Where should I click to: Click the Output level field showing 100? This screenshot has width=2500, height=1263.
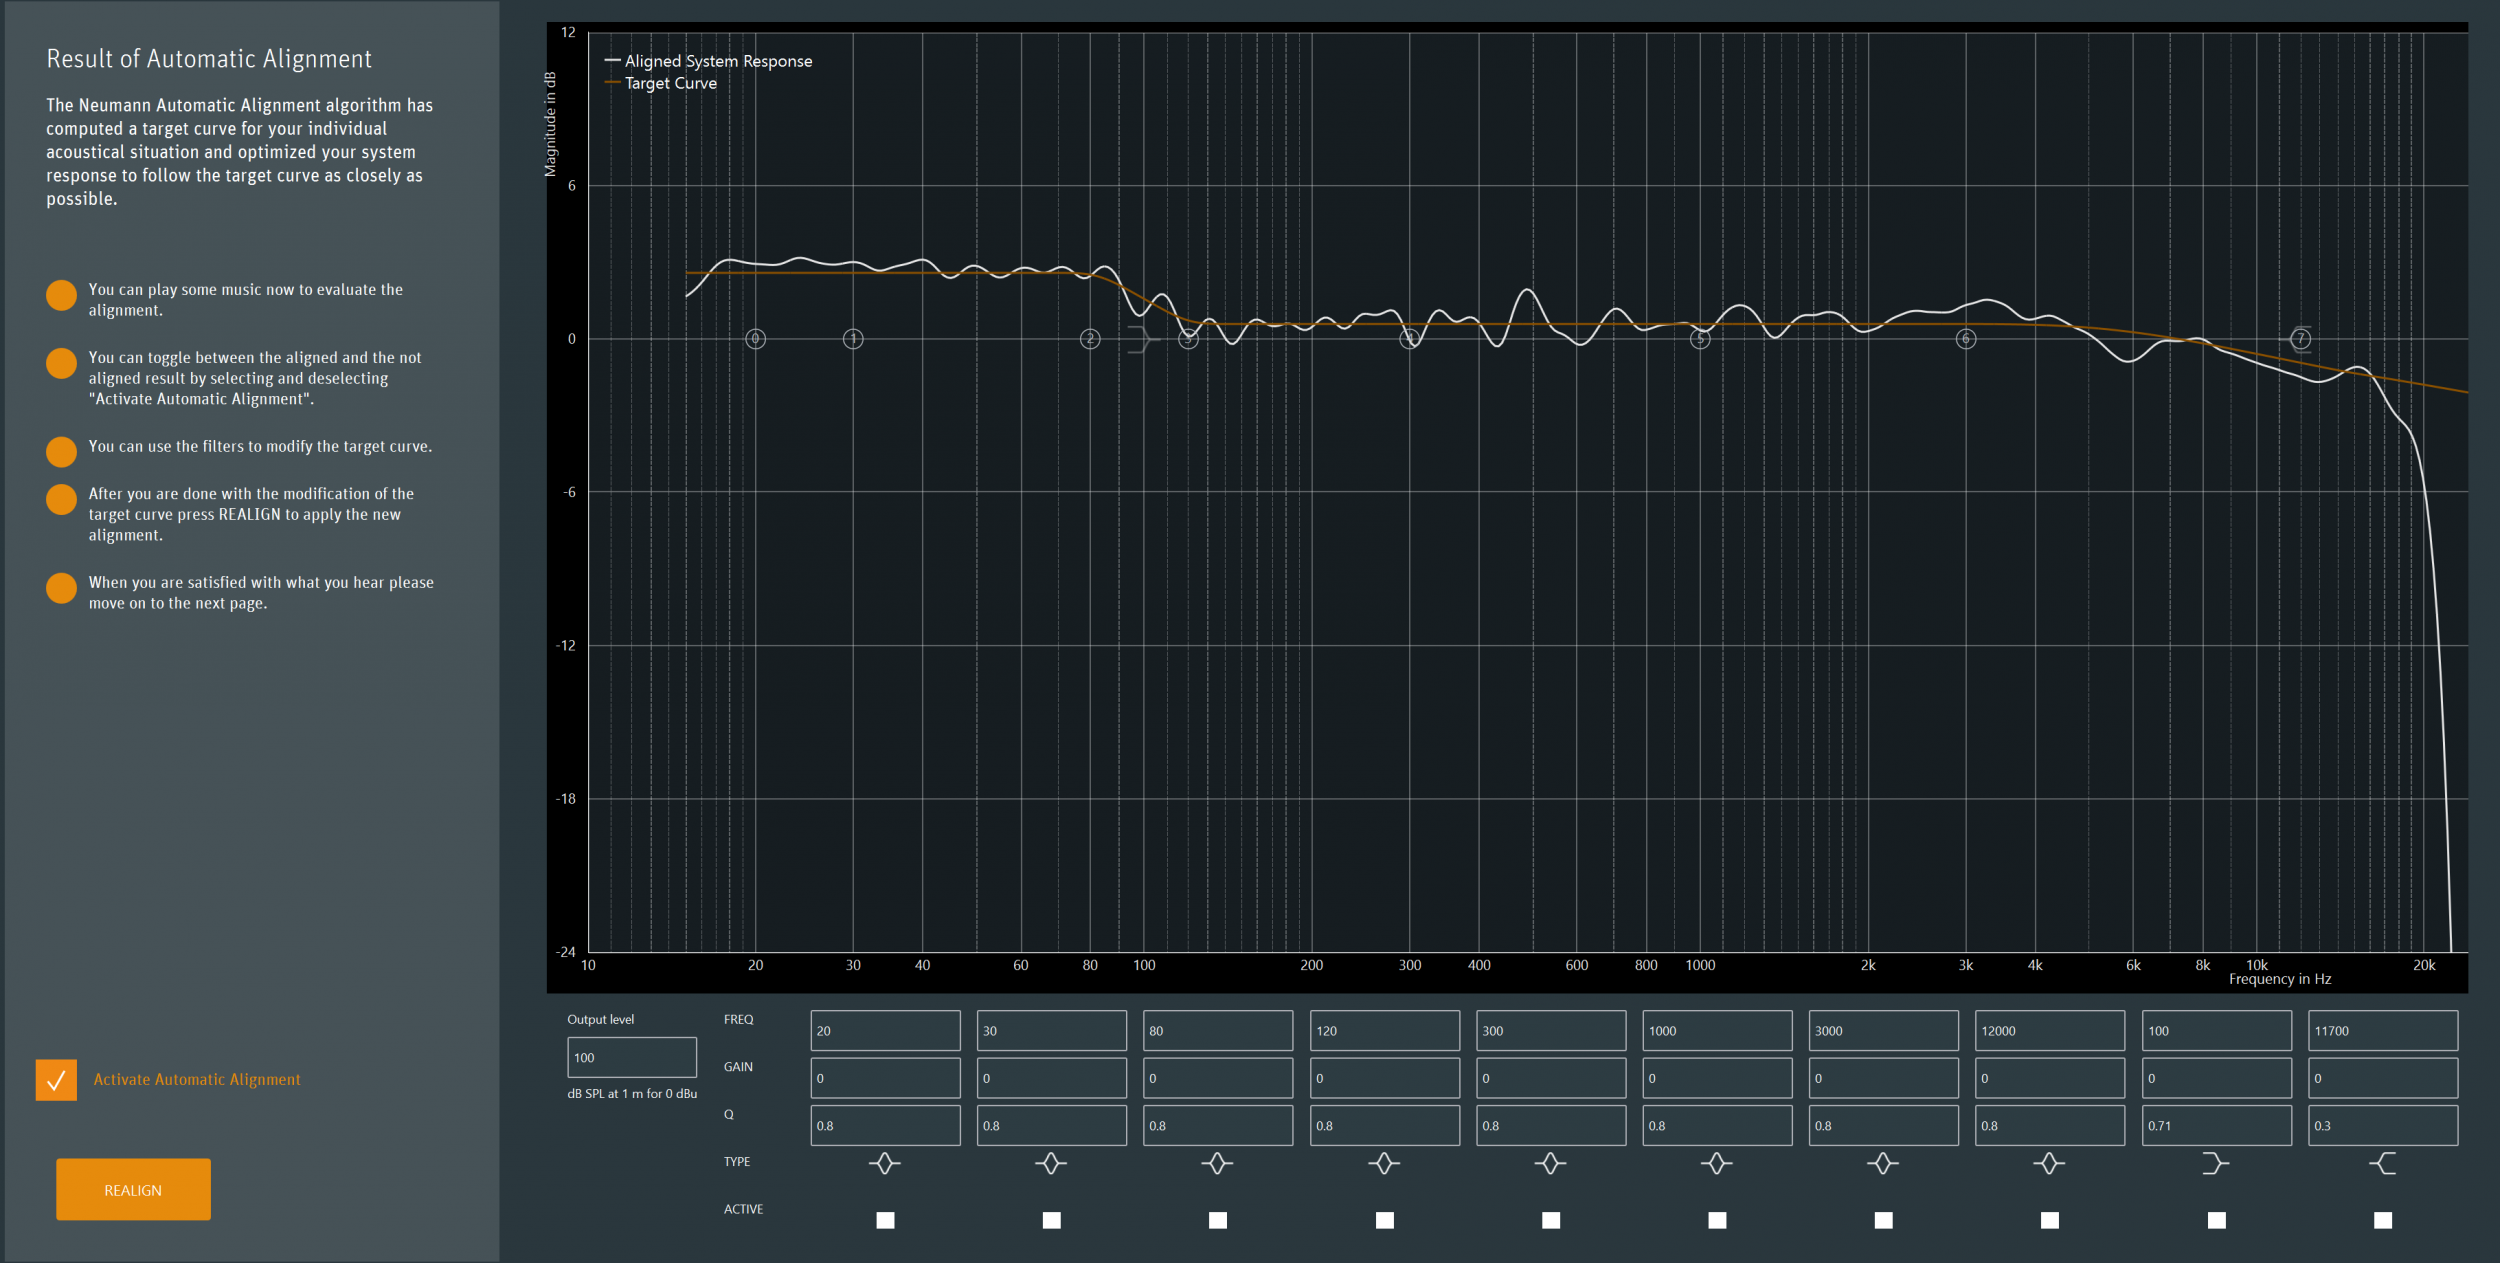[x=631, y=1057]
